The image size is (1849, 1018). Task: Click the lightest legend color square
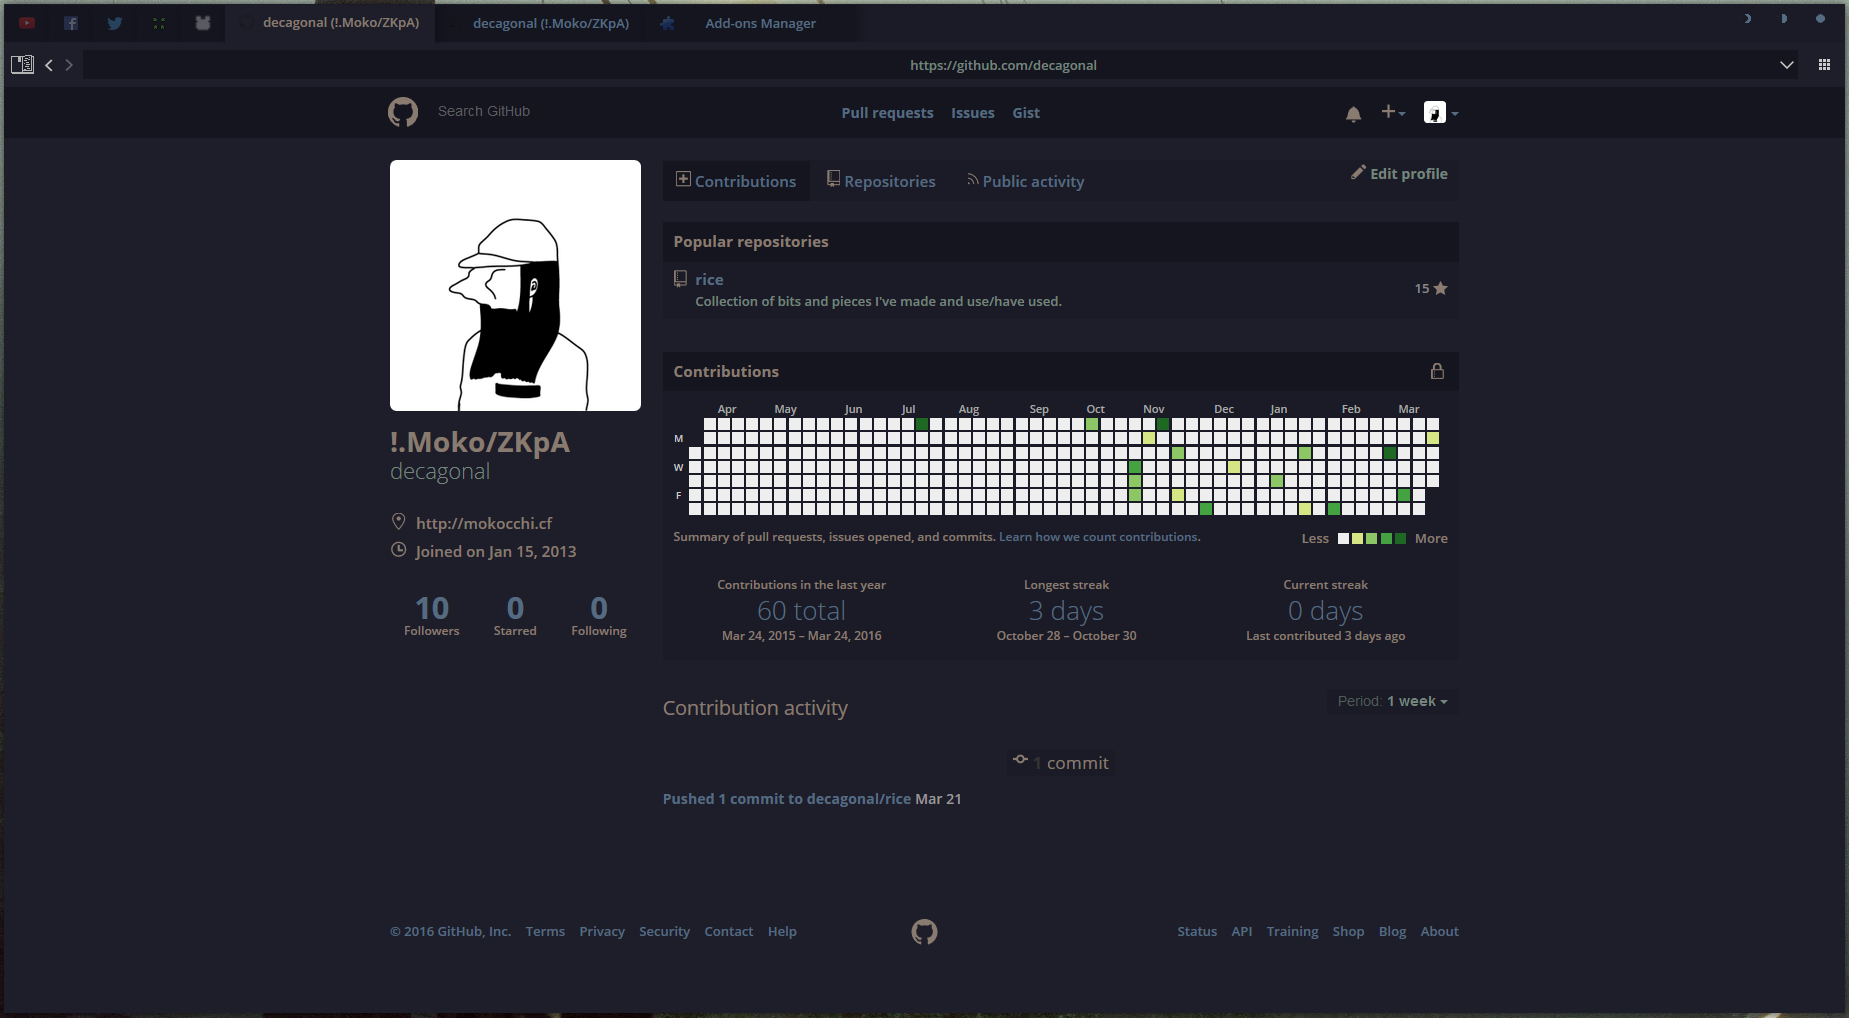tap(1343, 538)
